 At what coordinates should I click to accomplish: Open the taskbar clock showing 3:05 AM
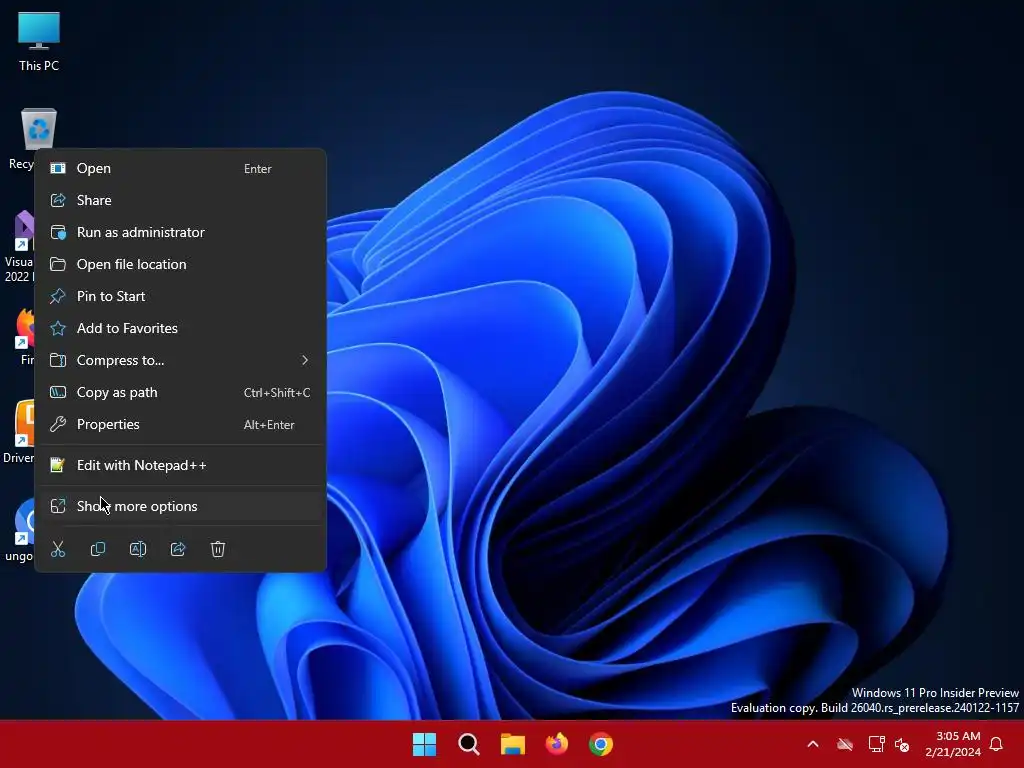pyautogui.click(x=953, y=744)
